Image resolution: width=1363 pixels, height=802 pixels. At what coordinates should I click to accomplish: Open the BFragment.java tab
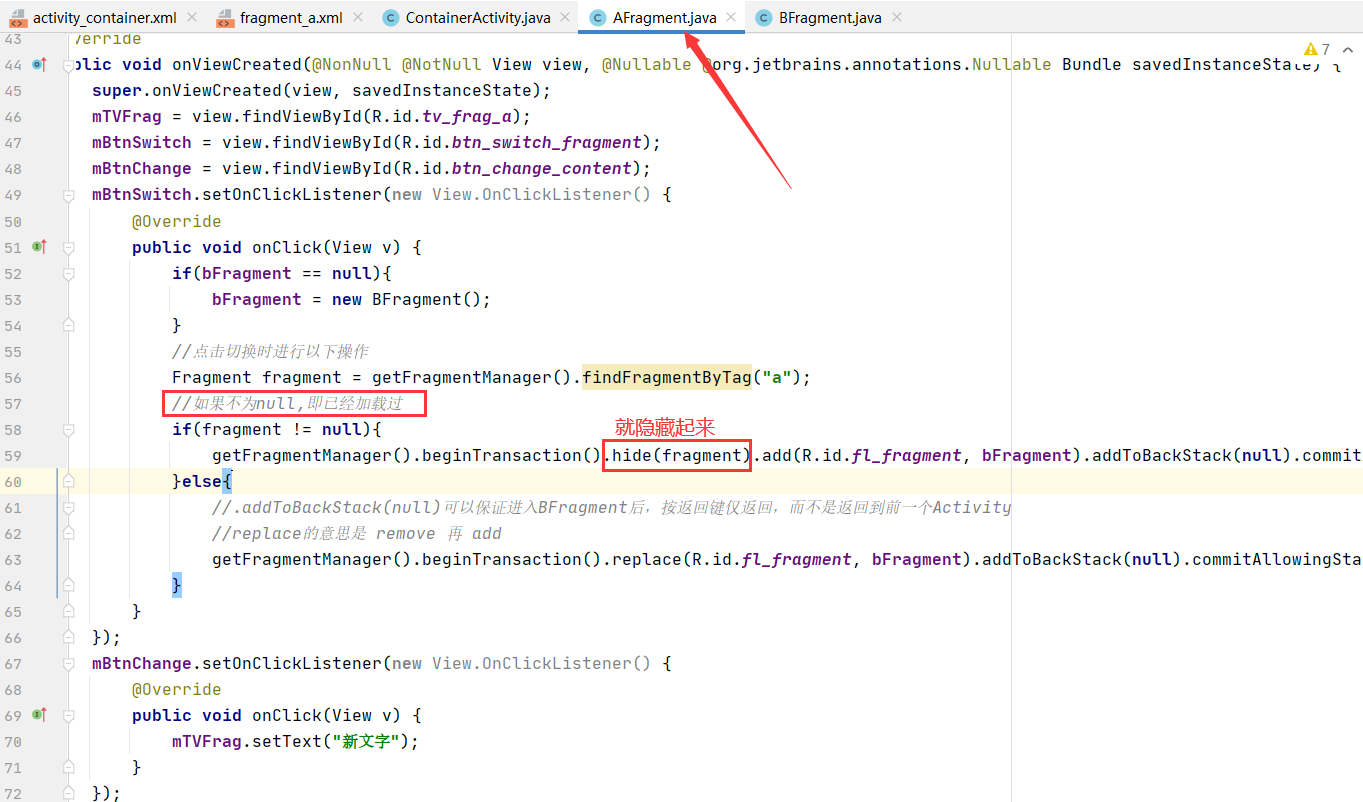tap(830, 18)
